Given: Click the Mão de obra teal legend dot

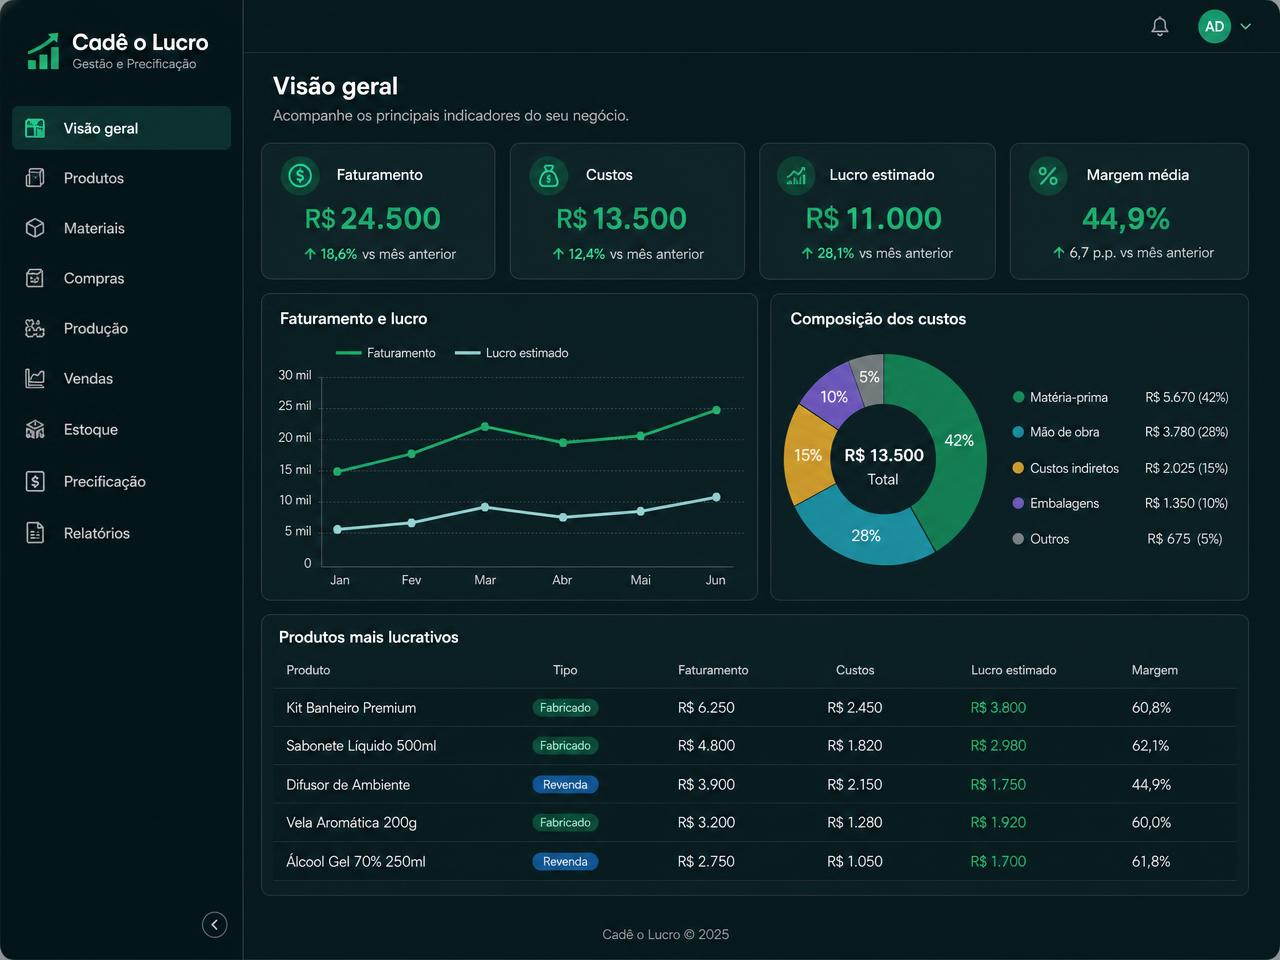Looking at the screenshot, I should click(1018, 432).
